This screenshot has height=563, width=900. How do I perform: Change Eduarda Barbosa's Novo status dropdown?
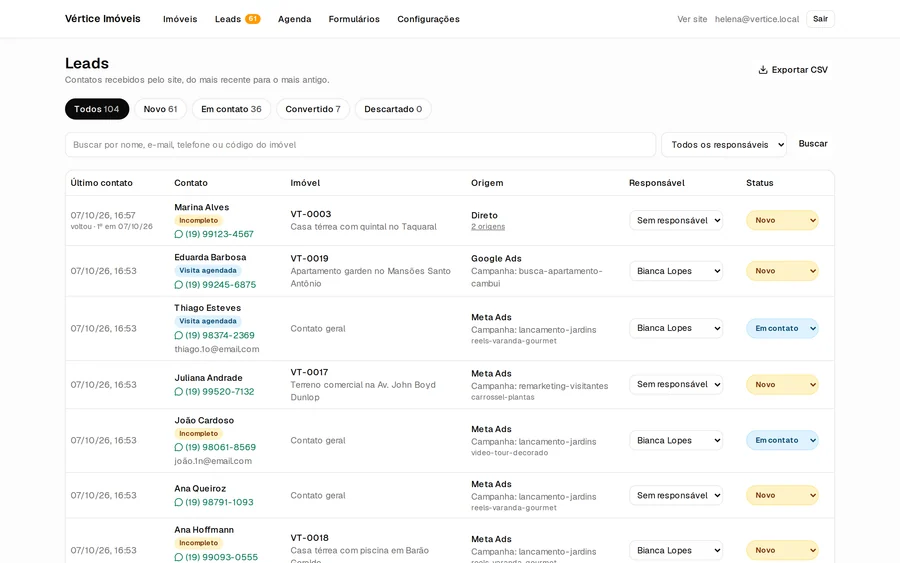click(x=782, y=271)
